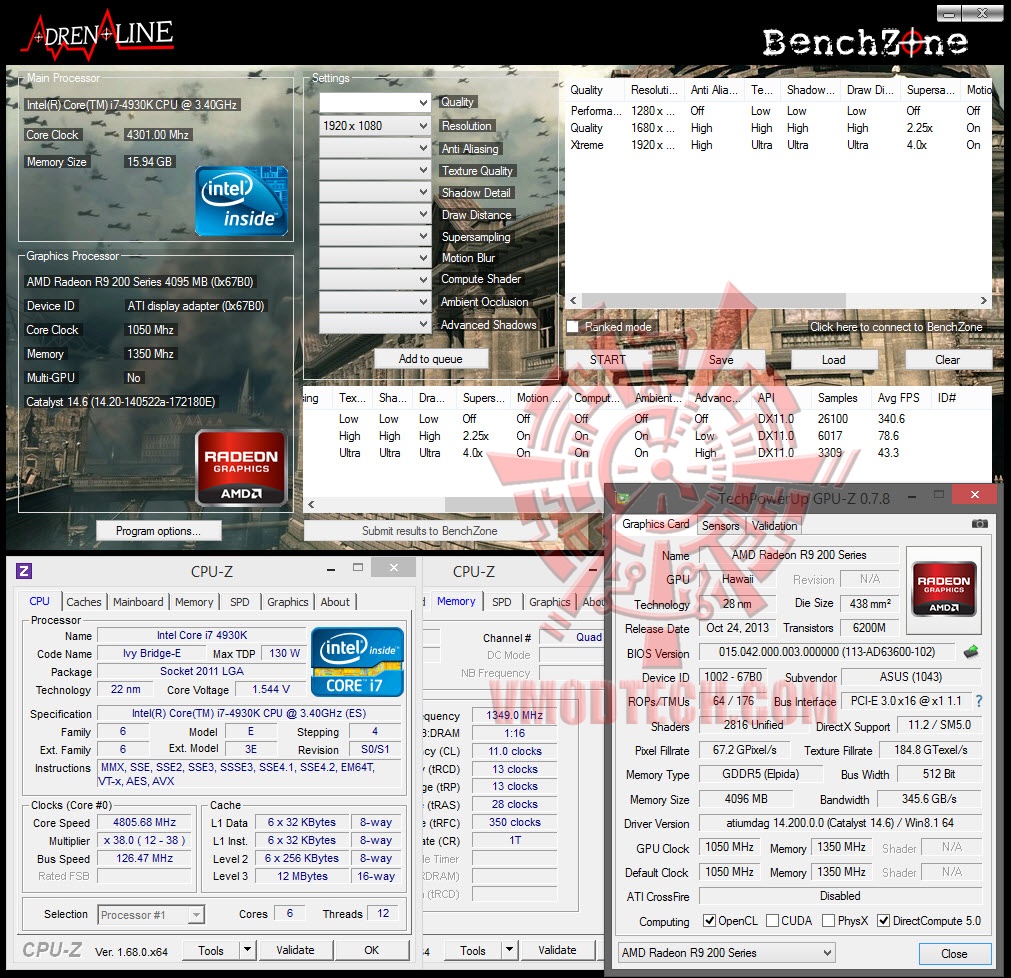Click the CPU-Z OK button

click(371, 950)
